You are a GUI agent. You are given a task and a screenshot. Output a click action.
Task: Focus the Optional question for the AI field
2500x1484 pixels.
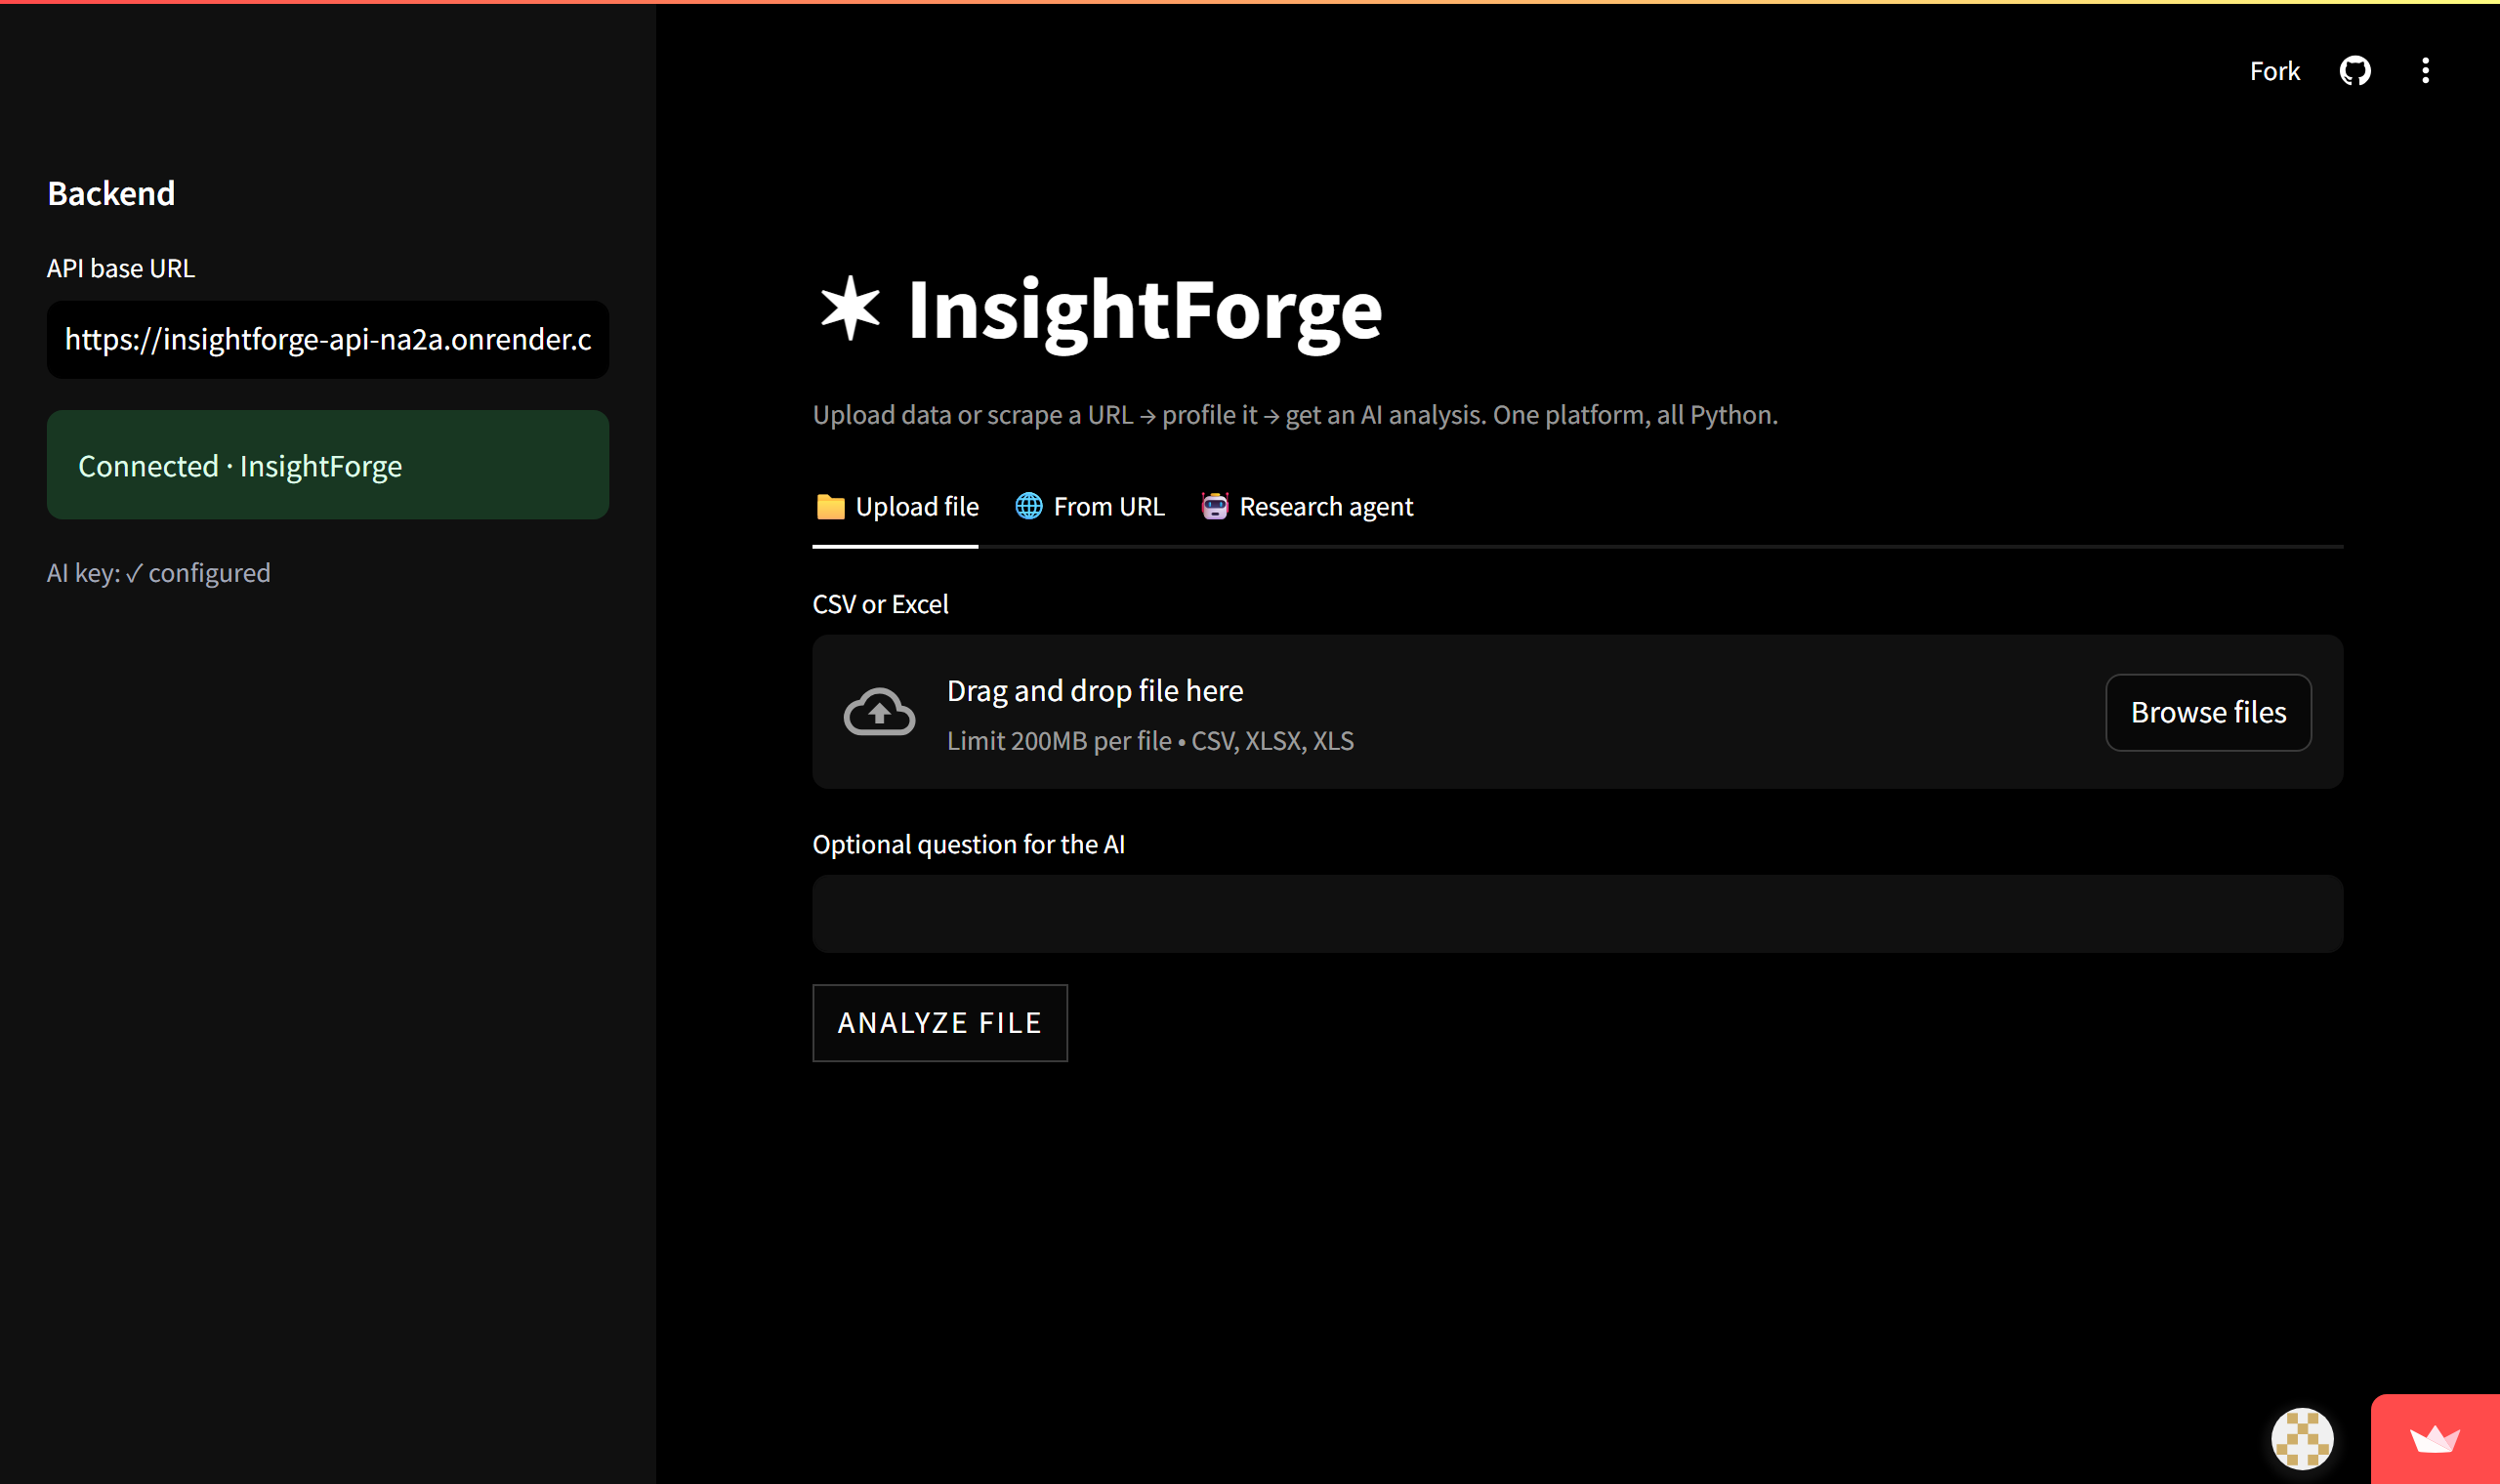1577,914
